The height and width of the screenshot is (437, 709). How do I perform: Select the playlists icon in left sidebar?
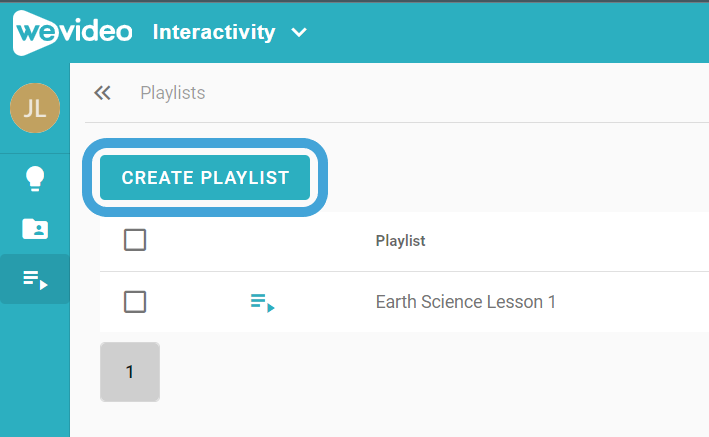(35, 279)
